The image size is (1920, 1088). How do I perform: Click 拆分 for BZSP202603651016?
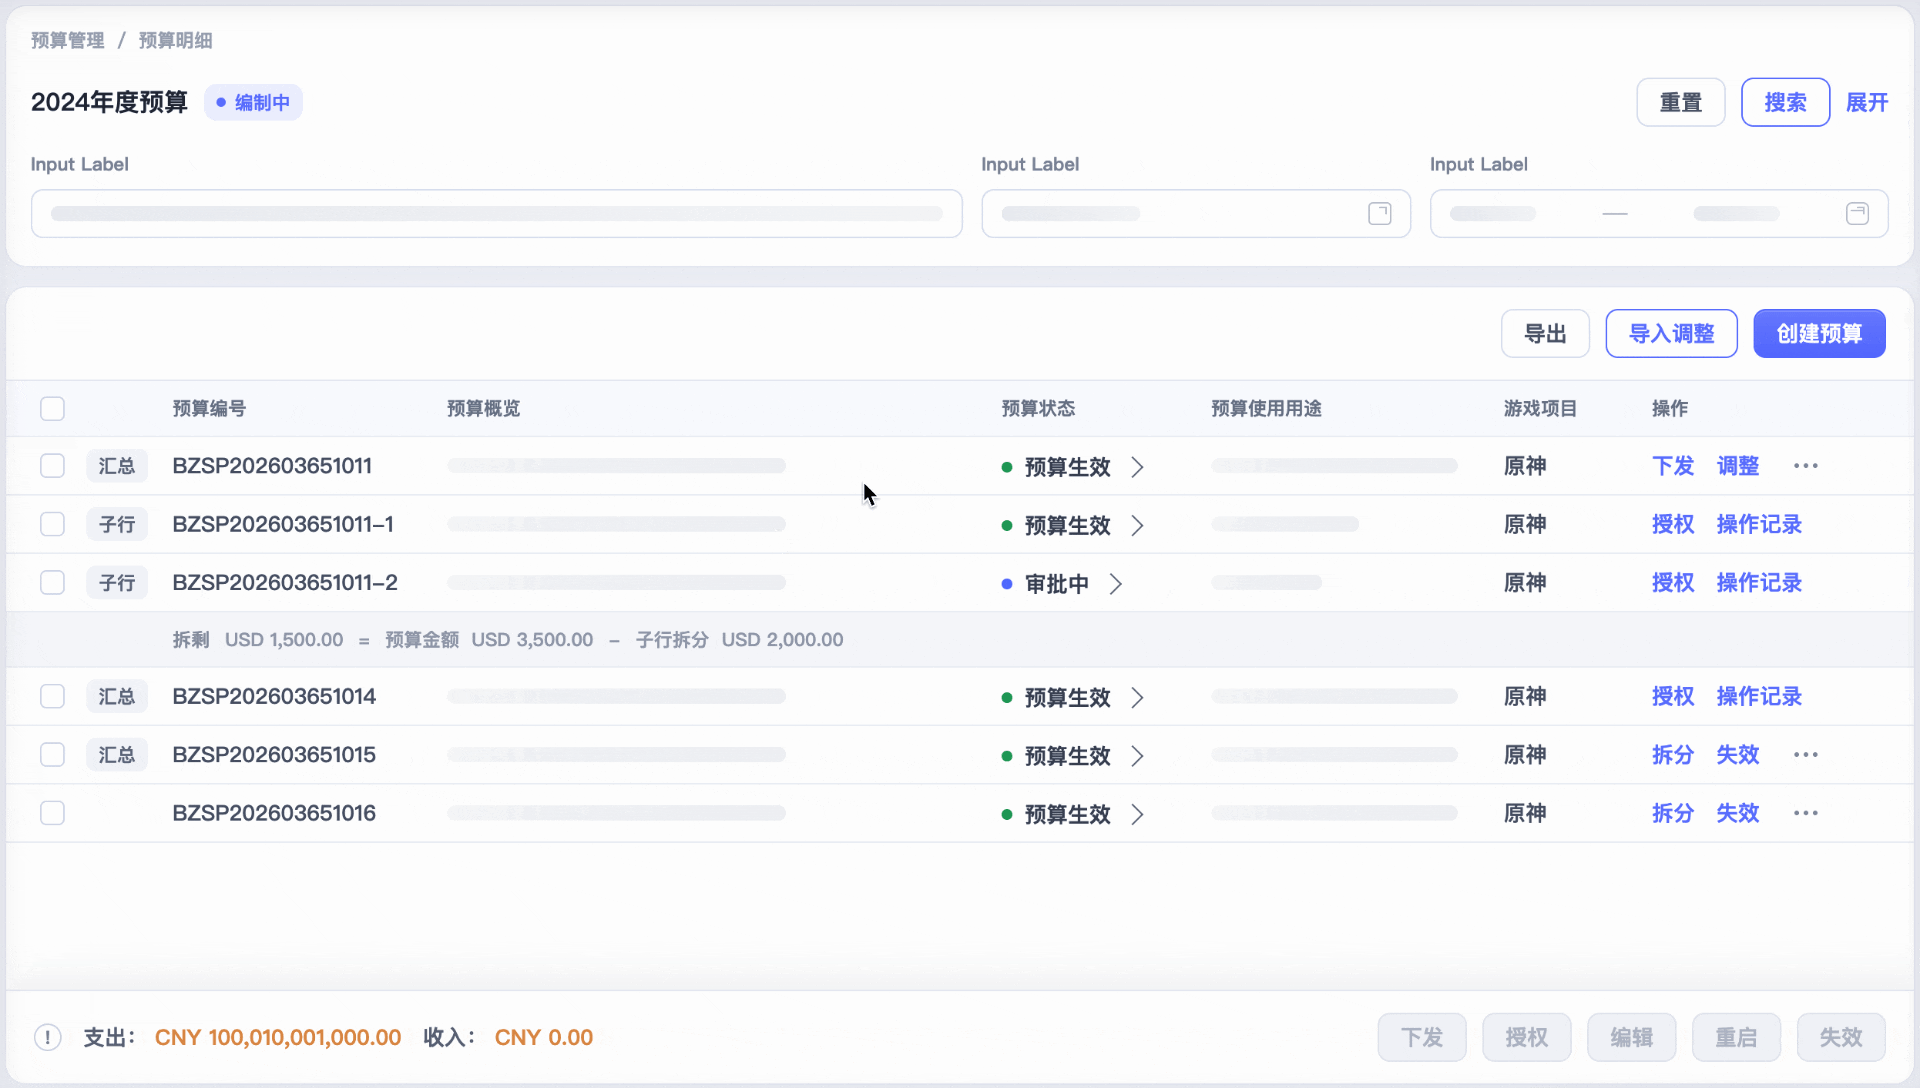coord(1673,813)
